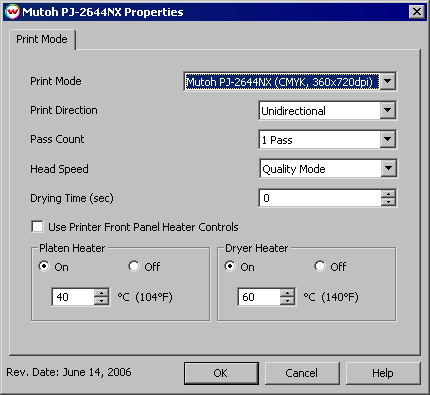Screen dimensions: 430x395
Task: Click the Platen Heater temperature field
Action: tap(73, 297)
